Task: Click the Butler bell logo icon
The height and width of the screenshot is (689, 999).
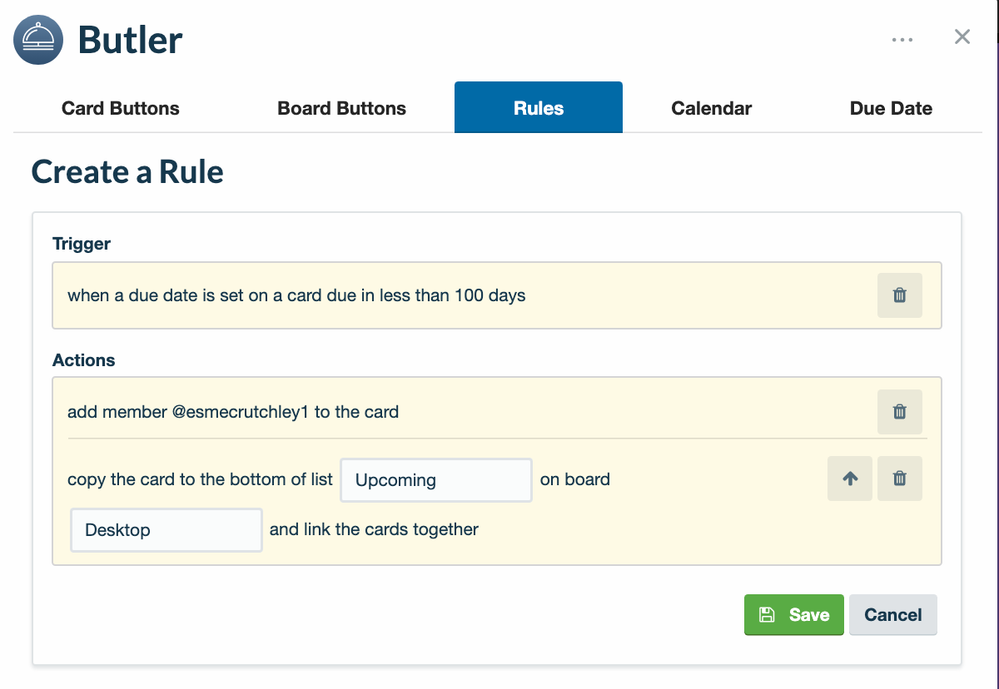Action: coord(38,40)
